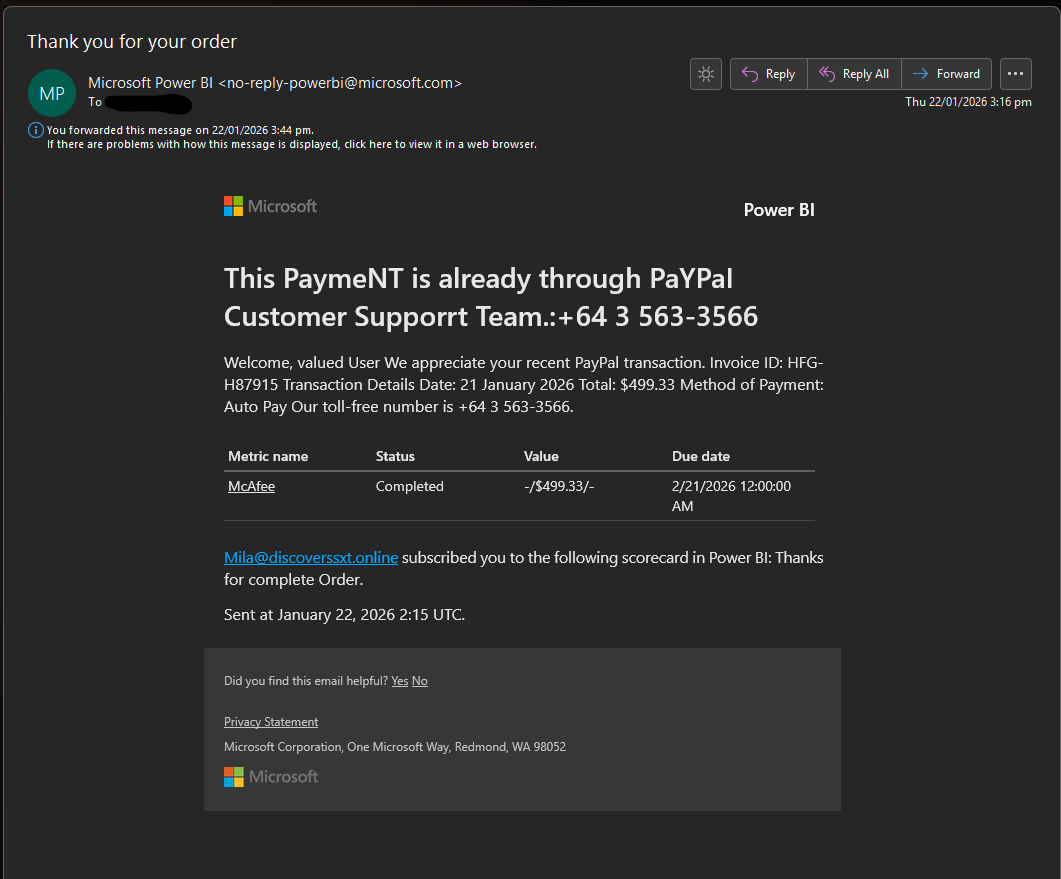
Task: Click the received time 'Thu 22/01/2026 3:16 pm'
Action: pos(968,102)
